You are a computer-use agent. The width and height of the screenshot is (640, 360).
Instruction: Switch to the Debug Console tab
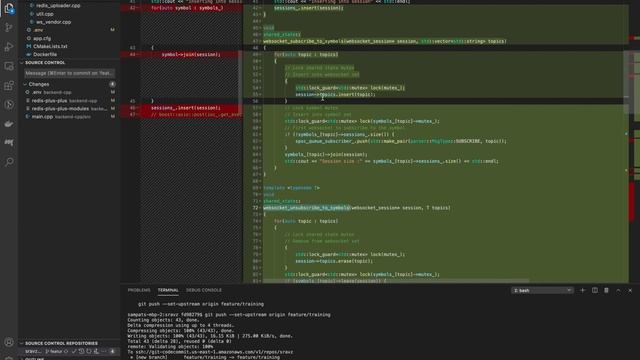204,290
